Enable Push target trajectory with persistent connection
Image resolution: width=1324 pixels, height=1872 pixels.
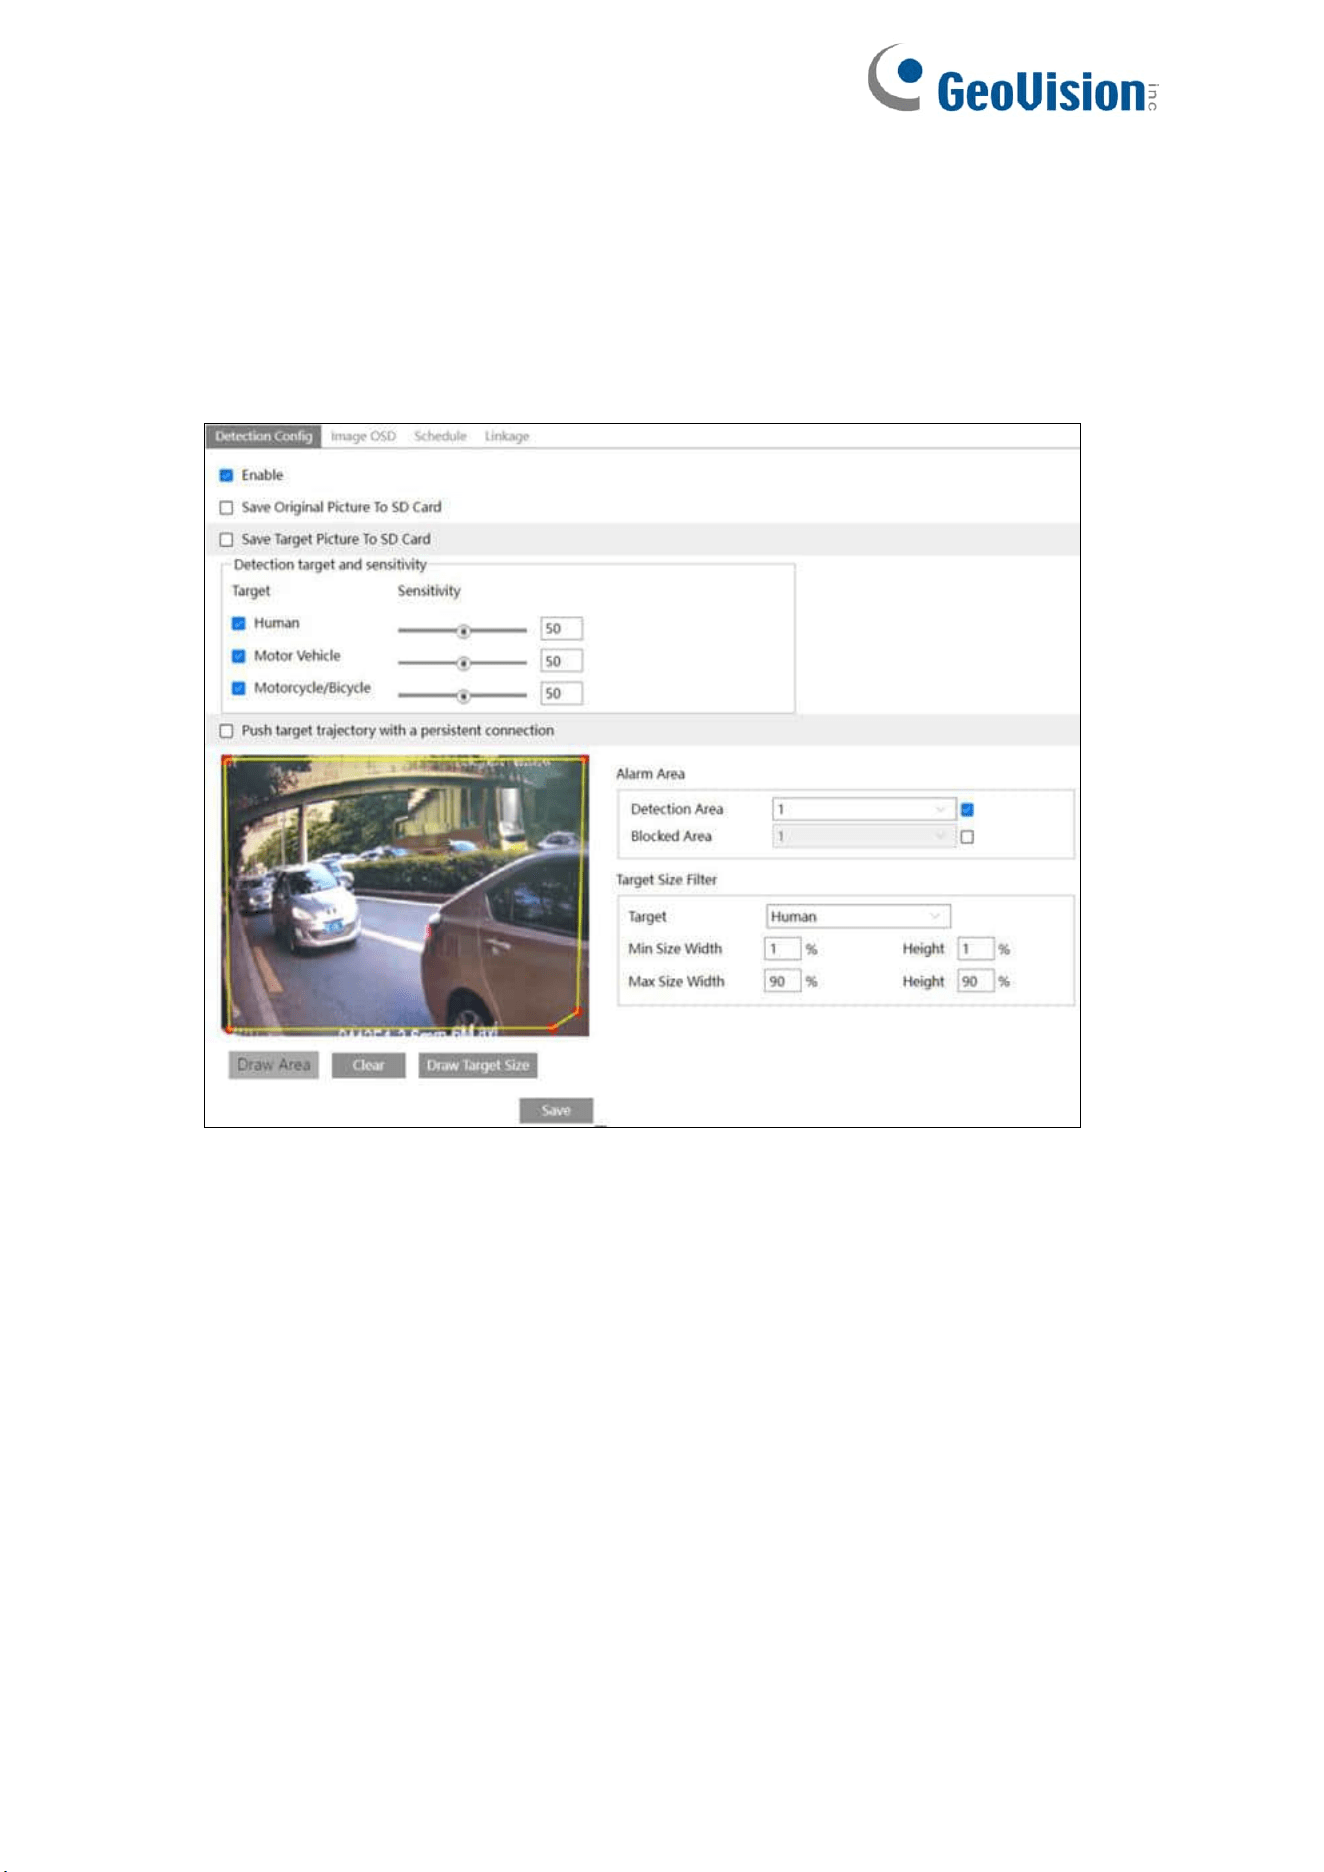tap(226, 731)
